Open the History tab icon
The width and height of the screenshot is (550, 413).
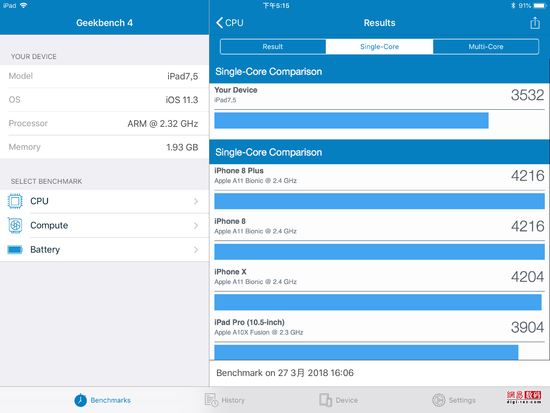[x=211, y=400]
